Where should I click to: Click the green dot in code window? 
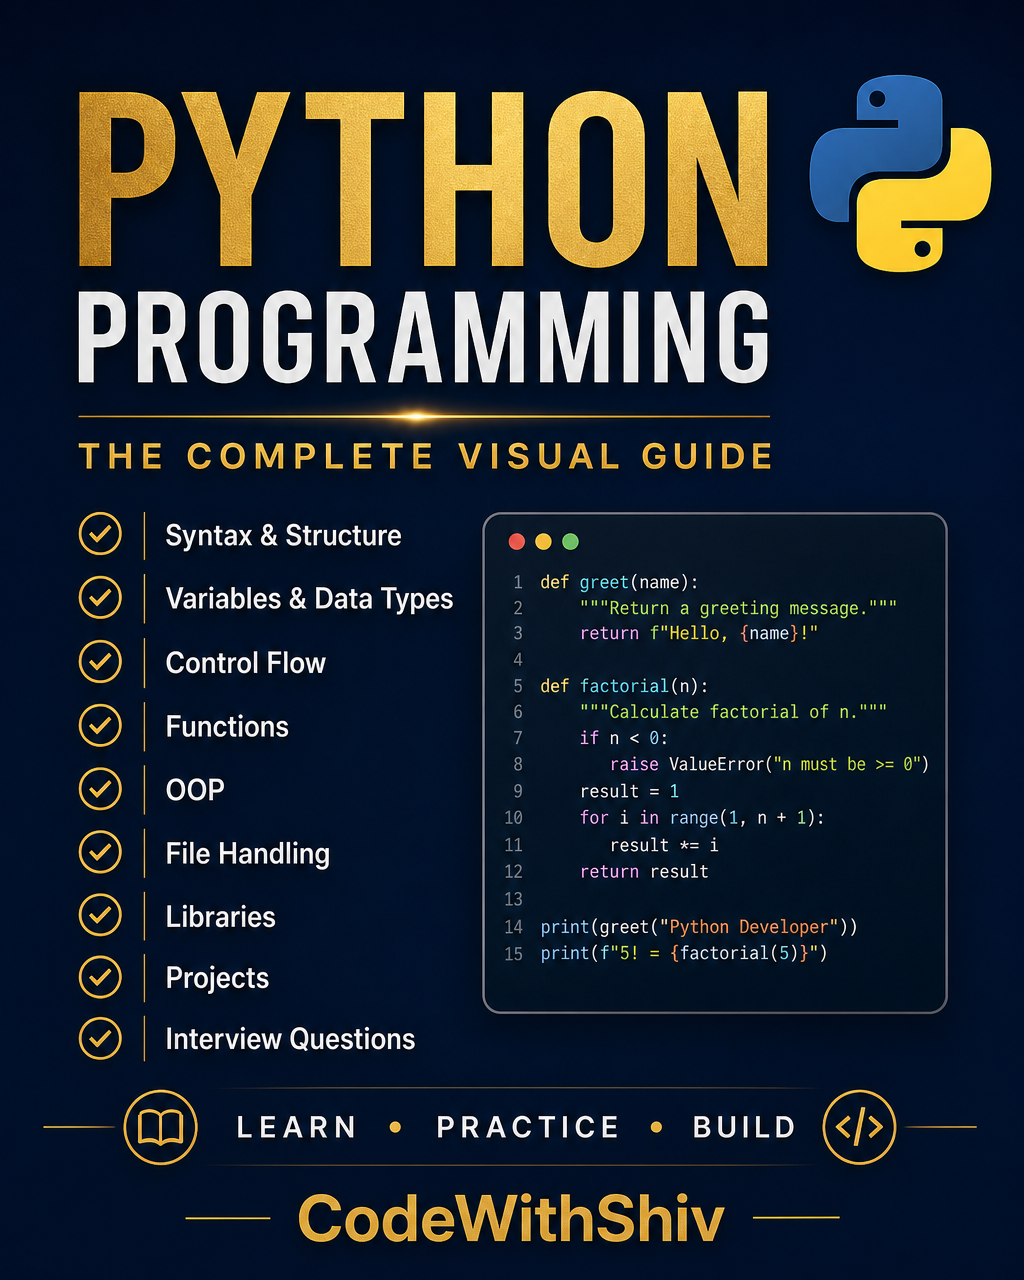tap(570, 542)
